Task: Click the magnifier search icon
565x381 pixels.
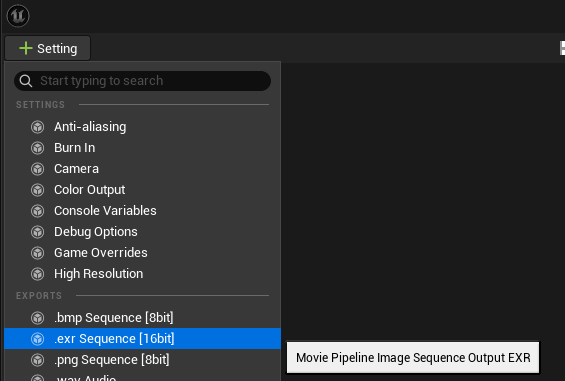Action: pos(26,81)
